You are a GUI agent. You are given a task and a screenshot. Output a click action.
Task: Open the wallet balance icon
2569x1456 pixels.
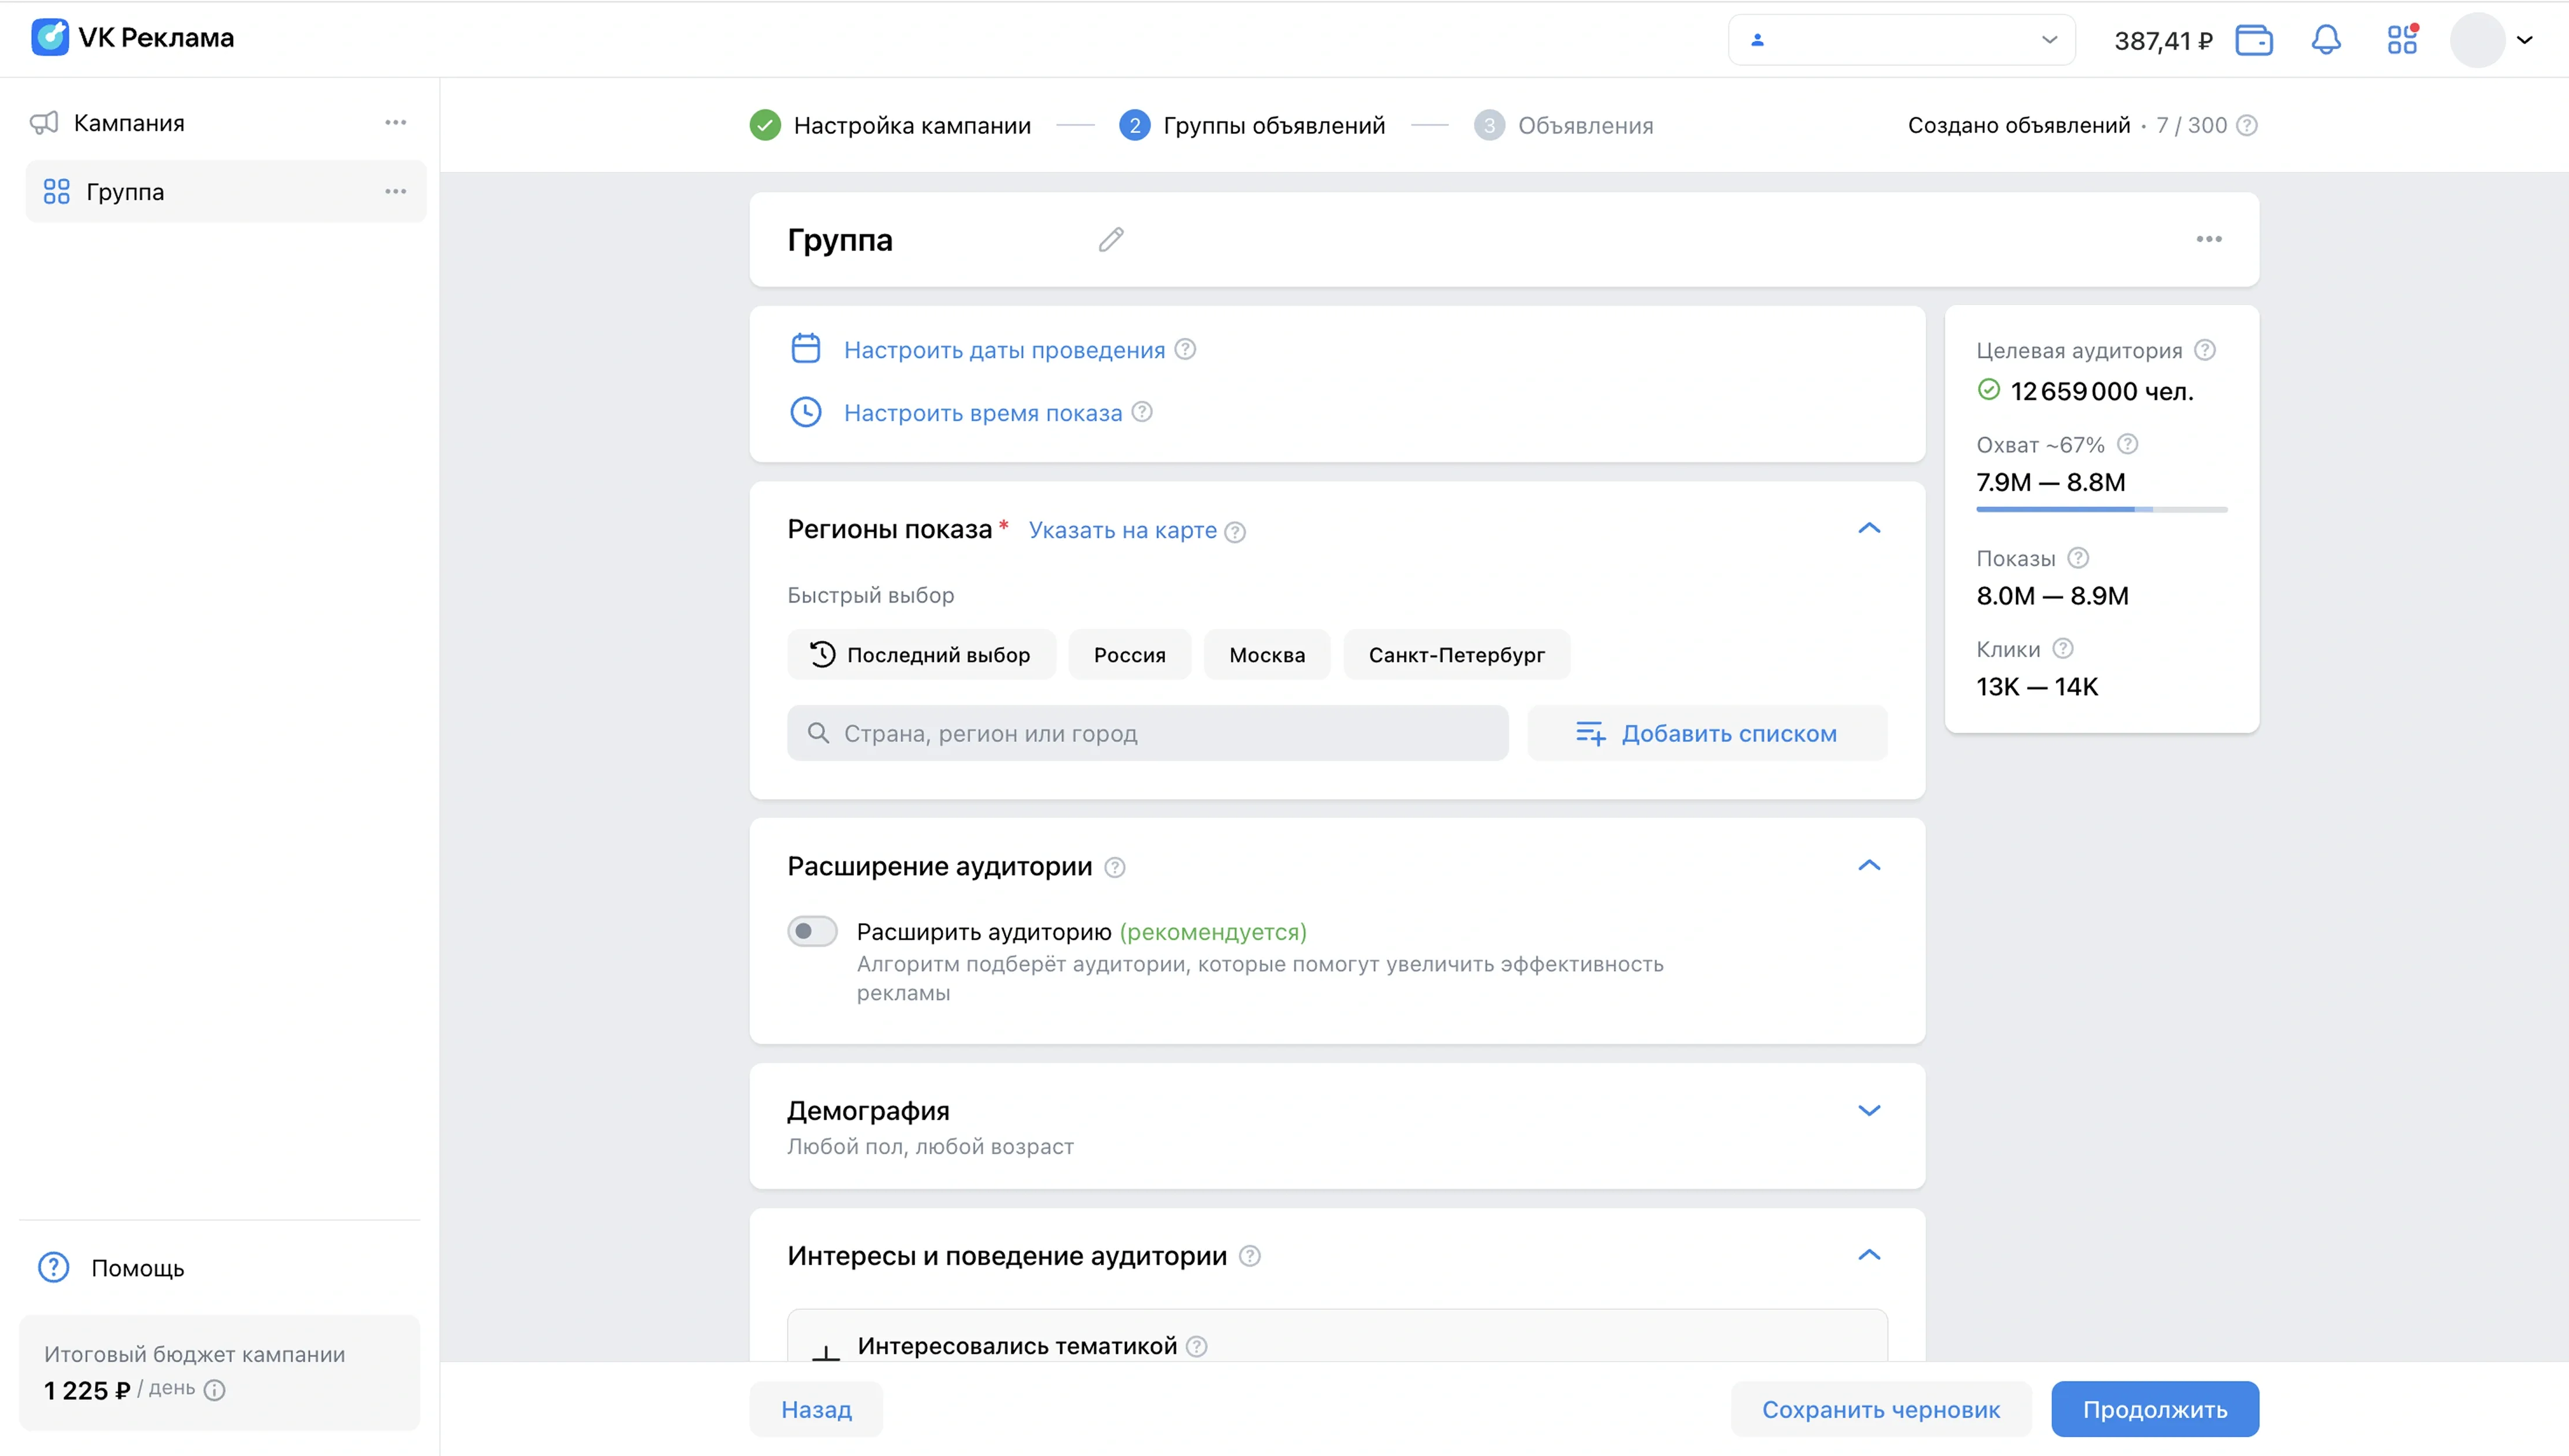point(2254,40)
